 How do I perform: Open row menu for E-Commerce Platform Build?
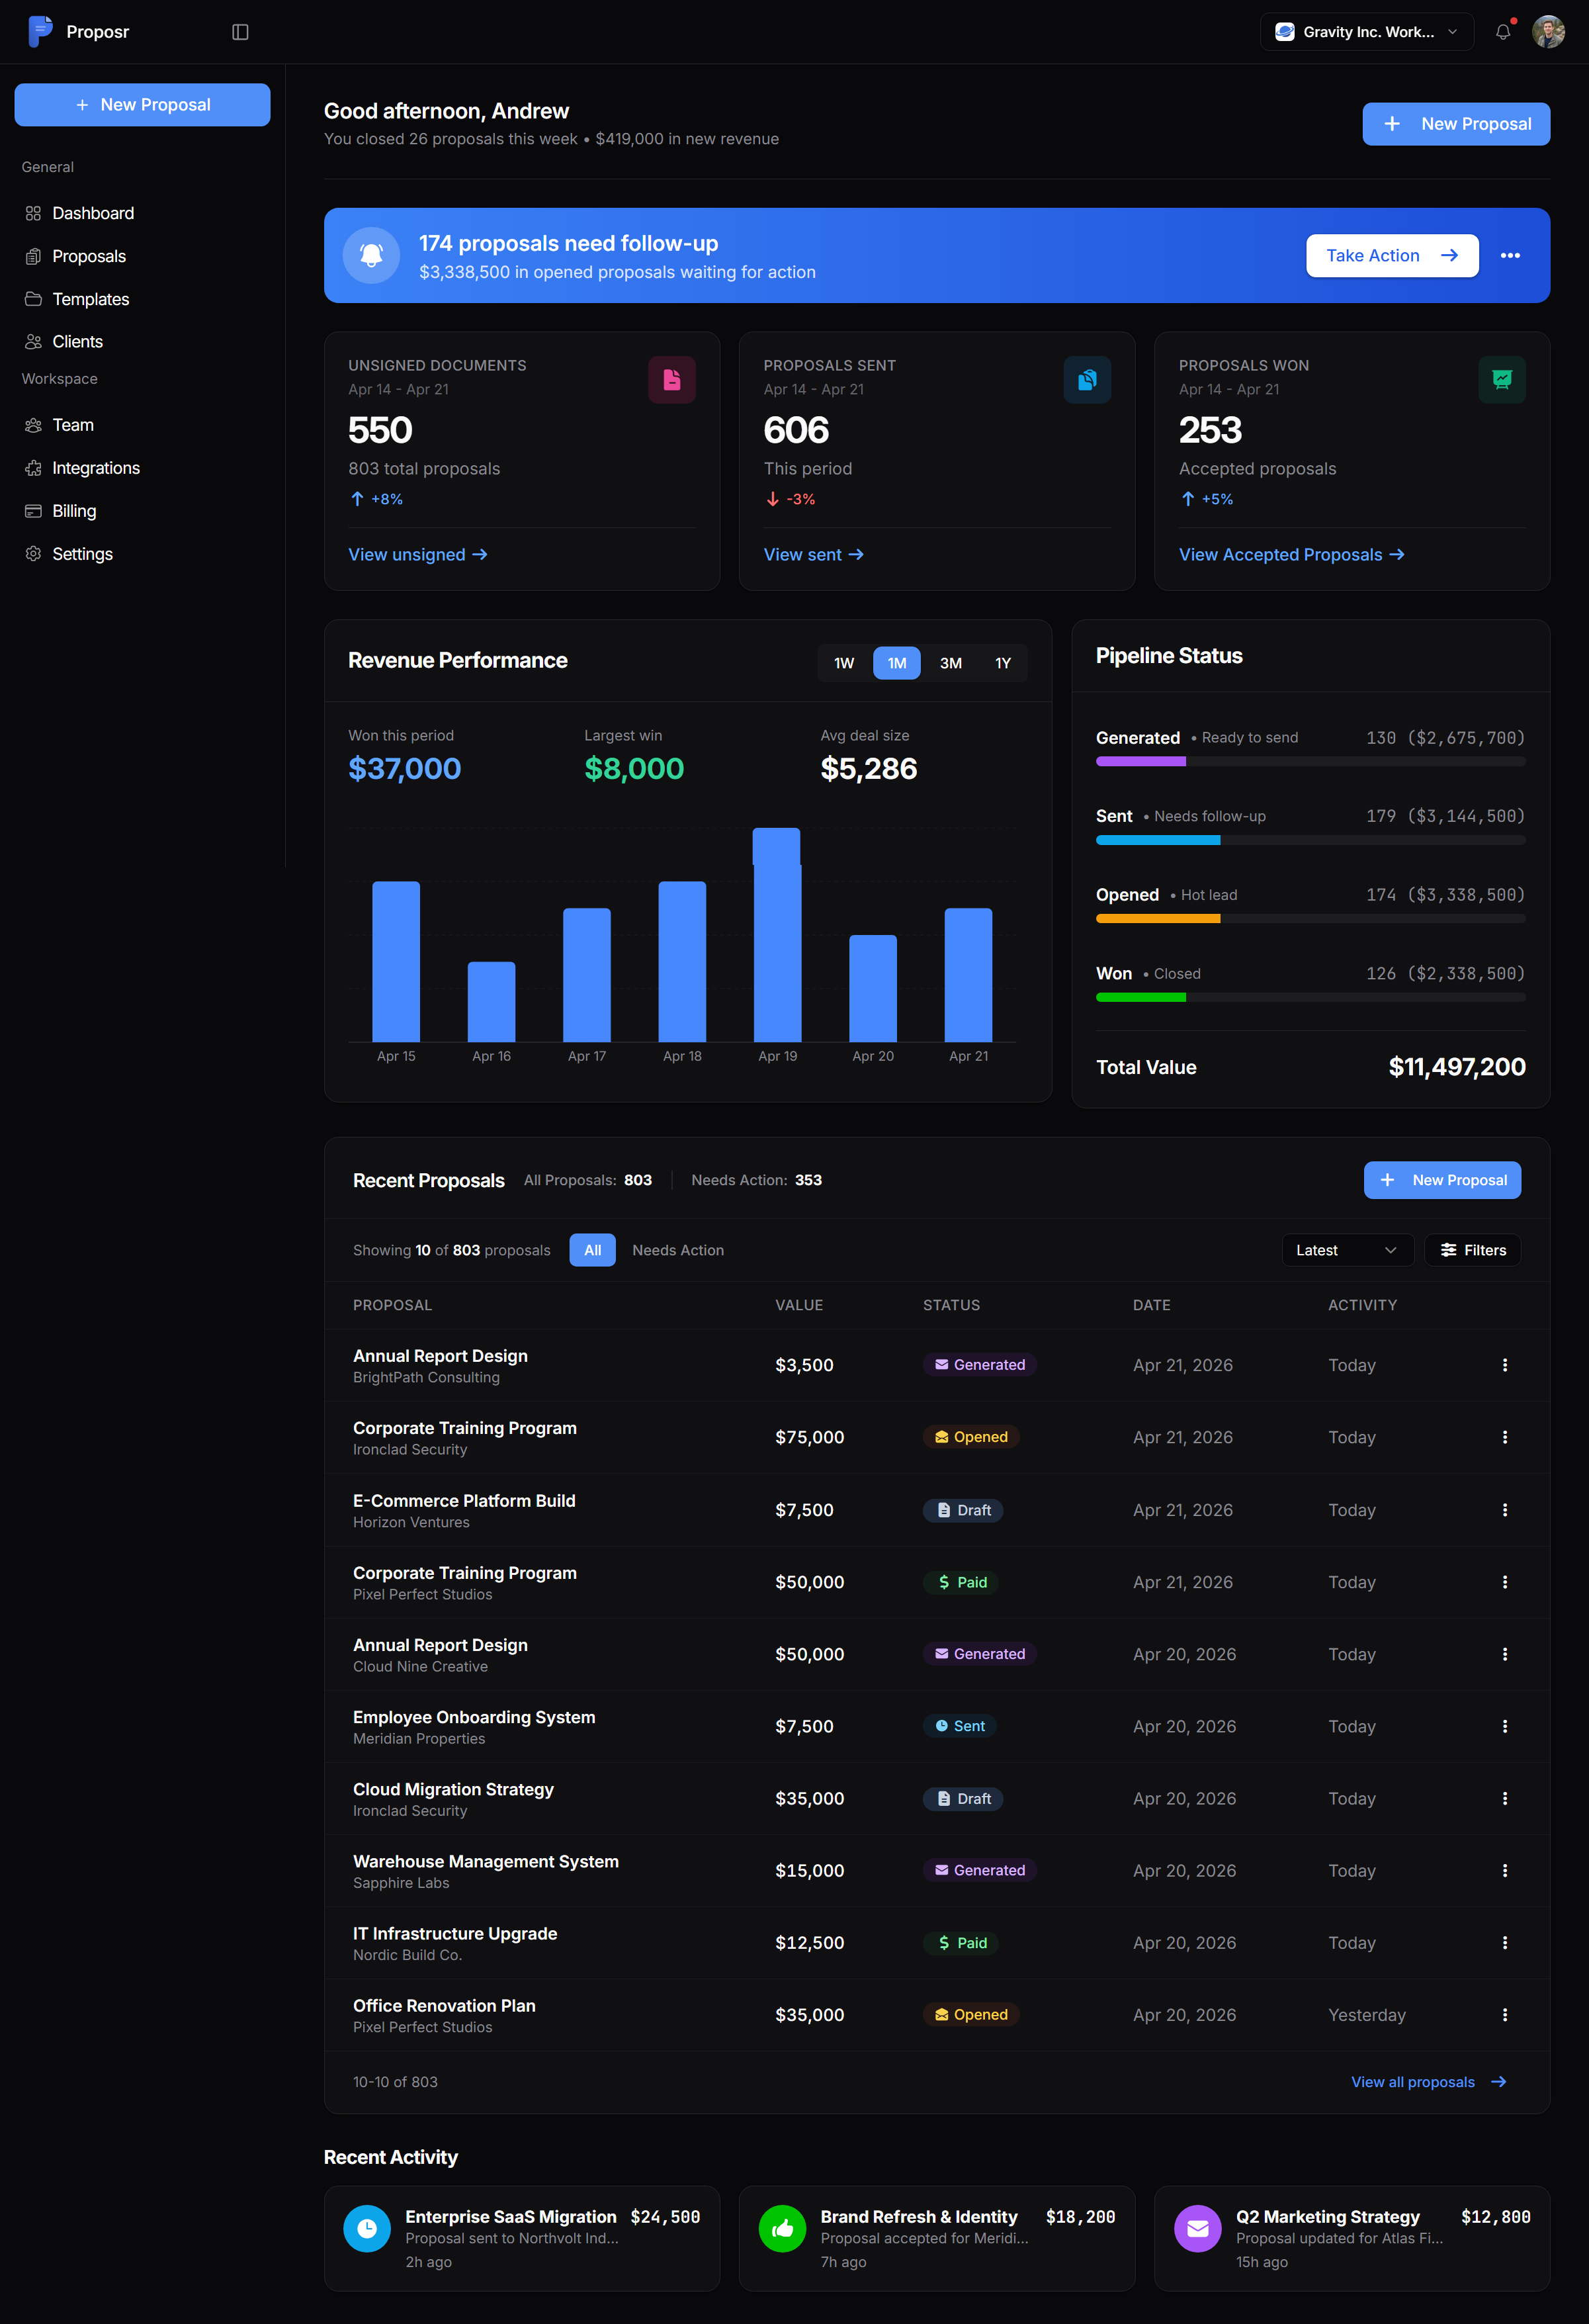1504,1510
